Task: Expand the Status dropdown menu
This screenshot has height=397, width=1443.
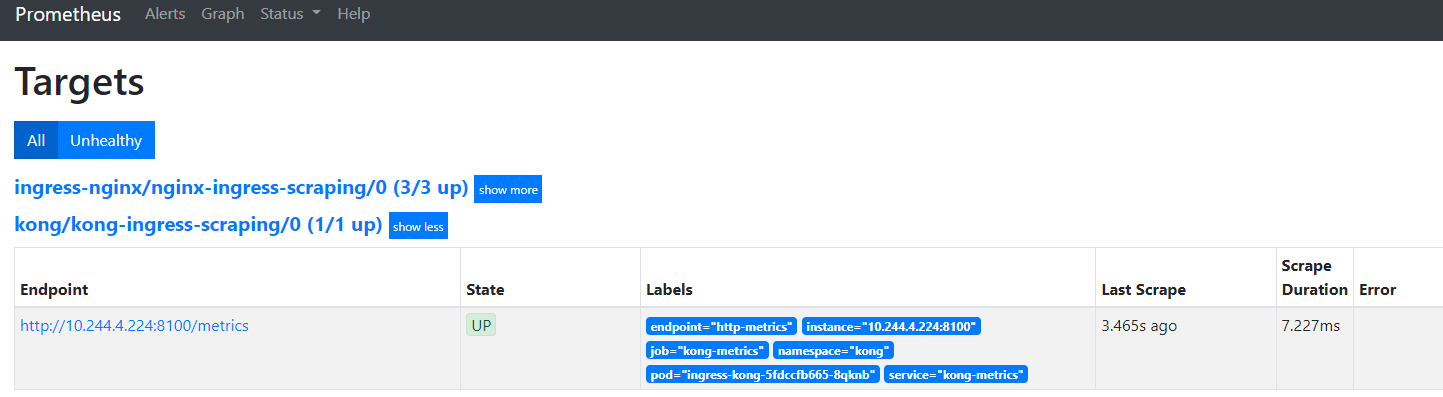Action: point(290,14)
